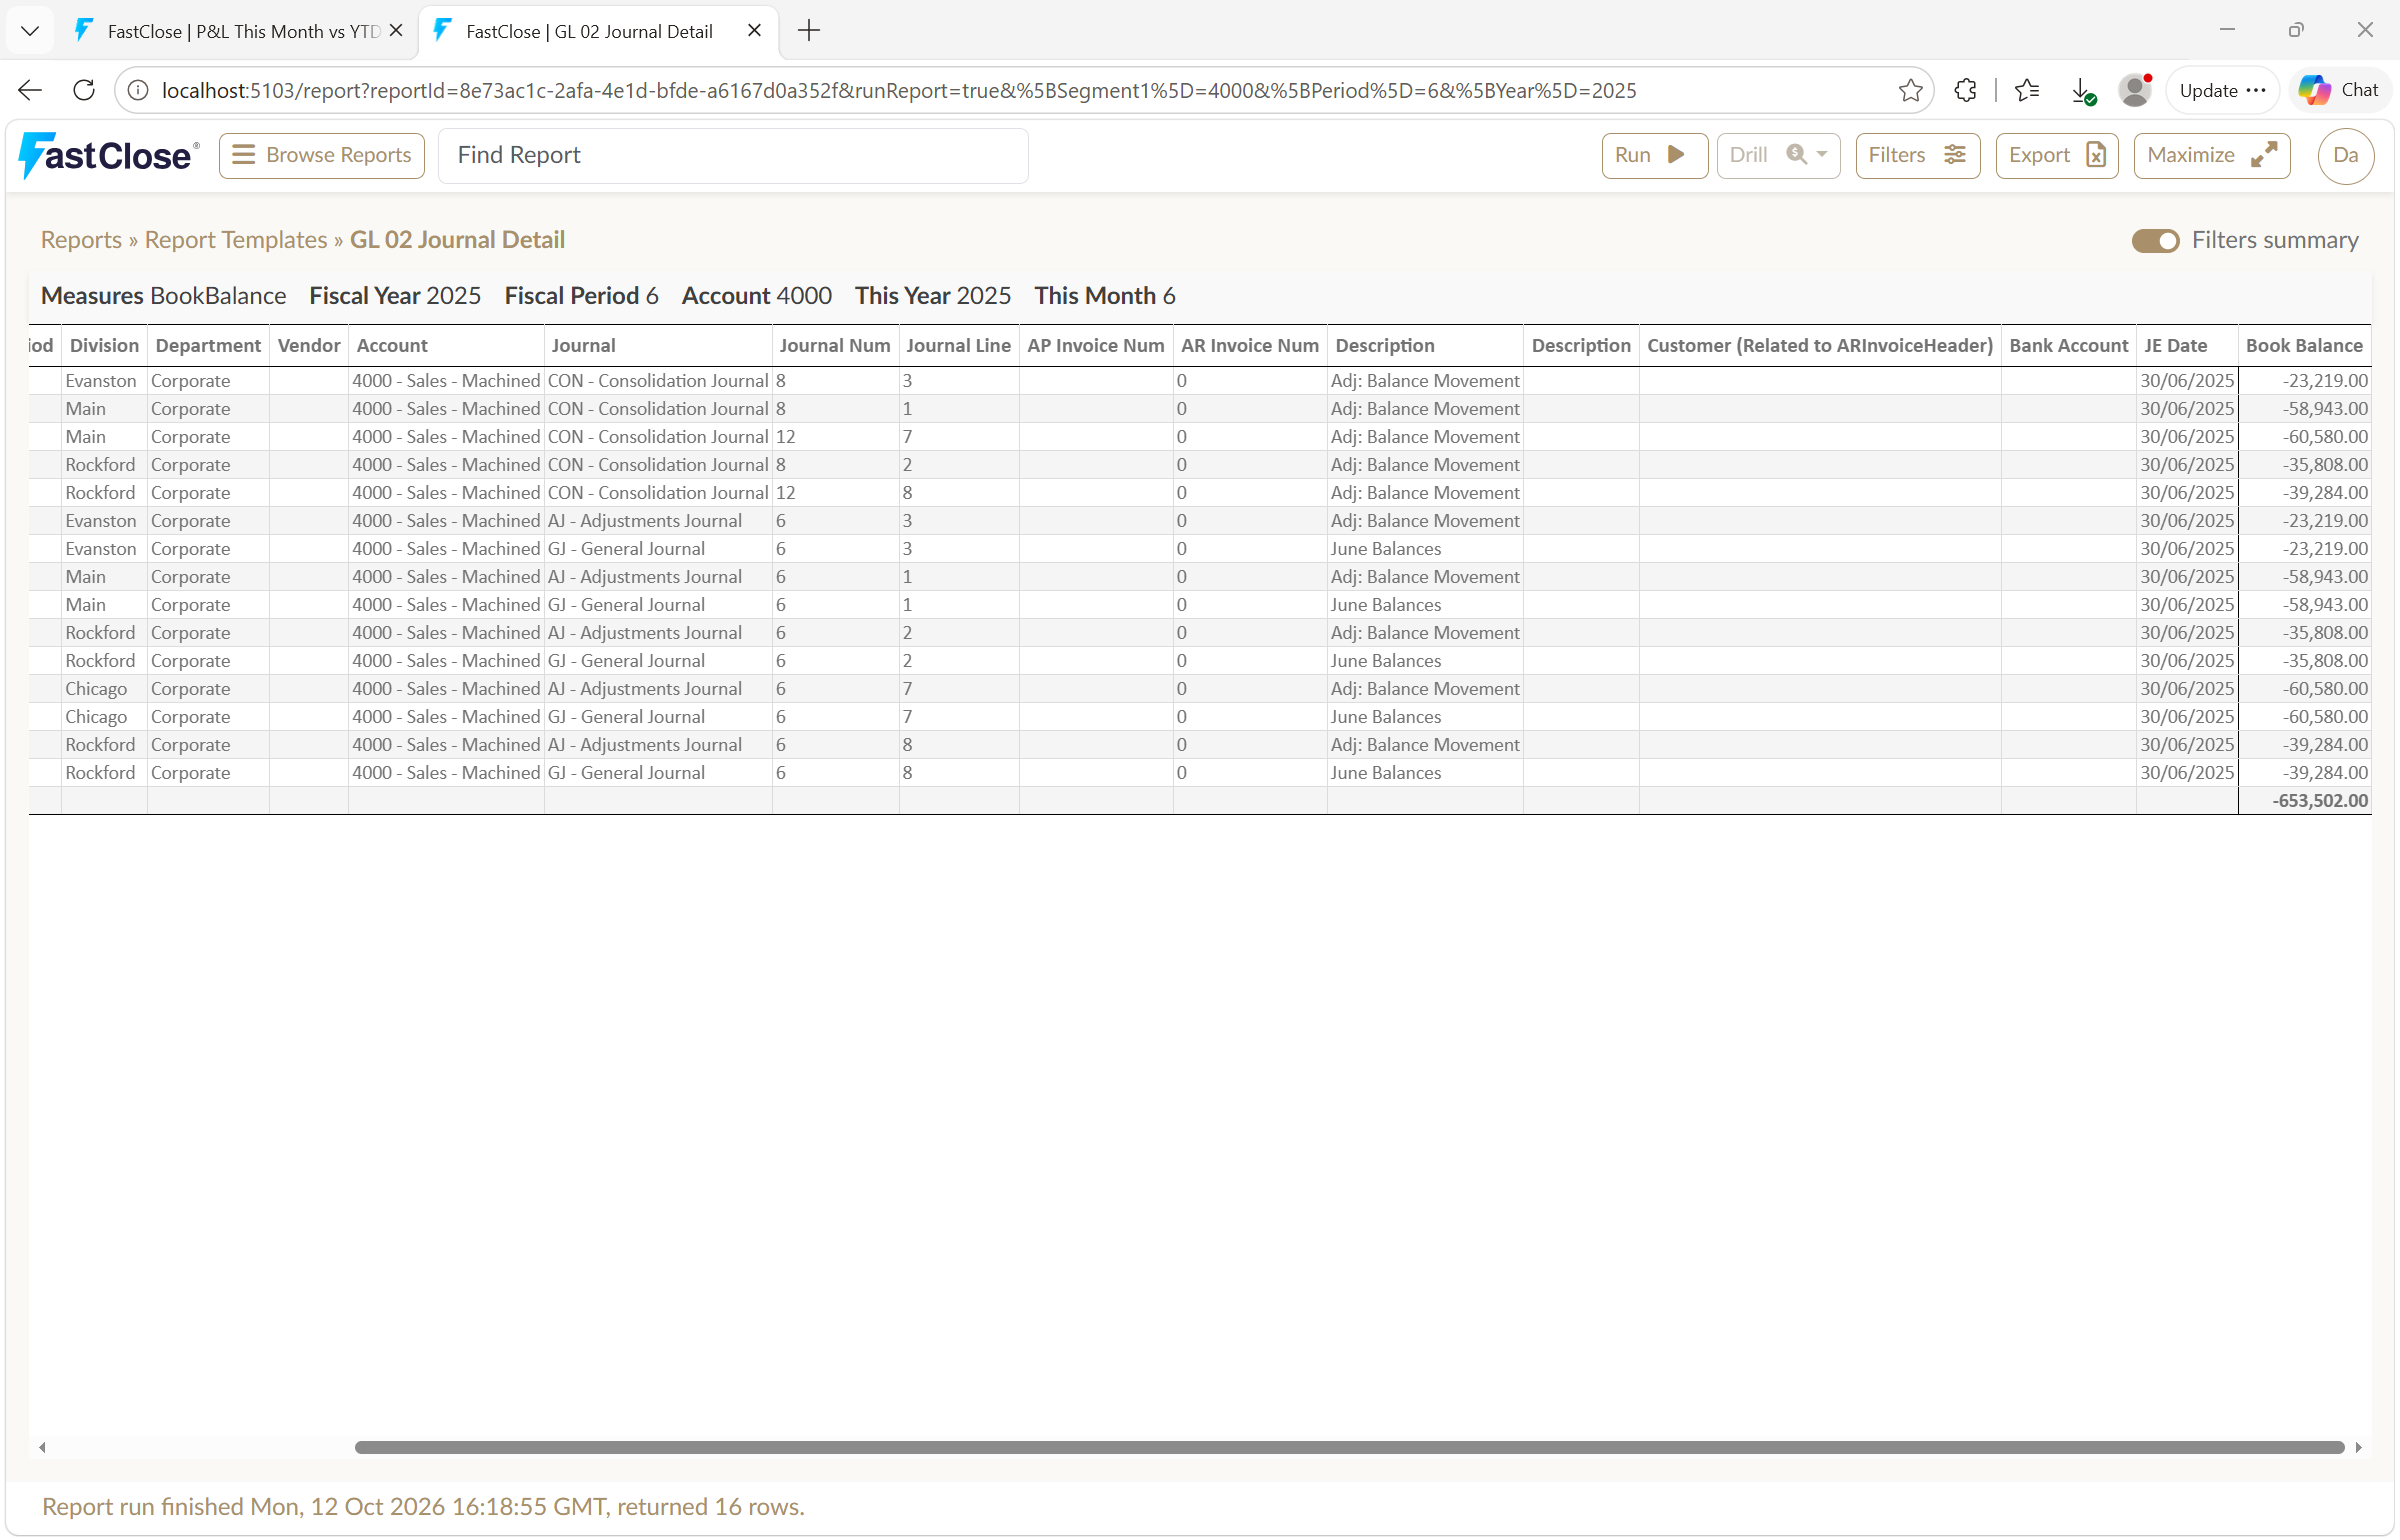The image size is (2400, 1540).
Task: Open a new browser tab
Action: (x=809, y=31)
